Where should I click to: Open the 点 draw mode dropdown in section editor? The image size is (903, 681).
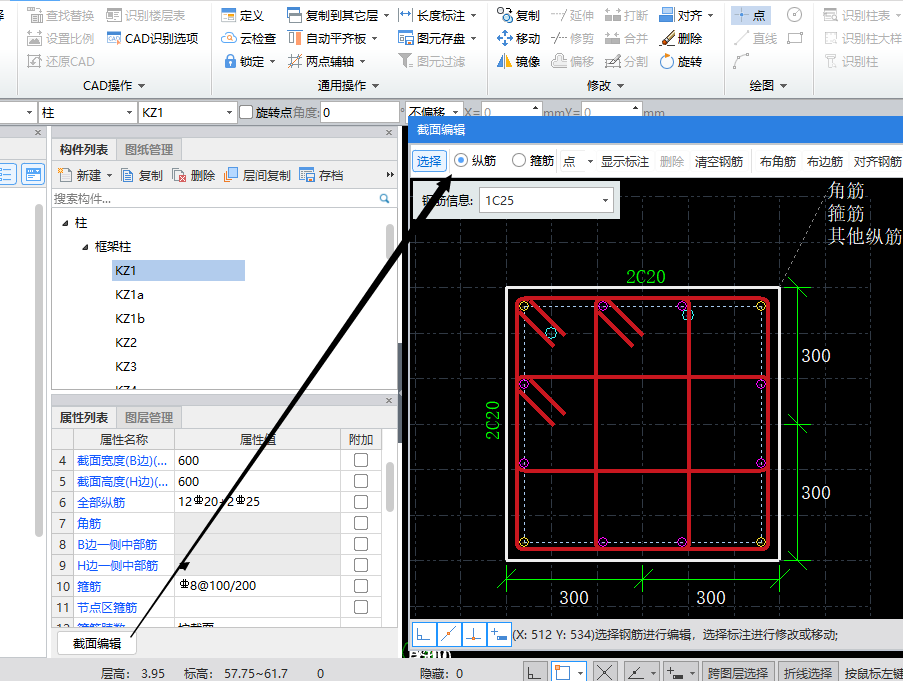click(x=590, y=161)
